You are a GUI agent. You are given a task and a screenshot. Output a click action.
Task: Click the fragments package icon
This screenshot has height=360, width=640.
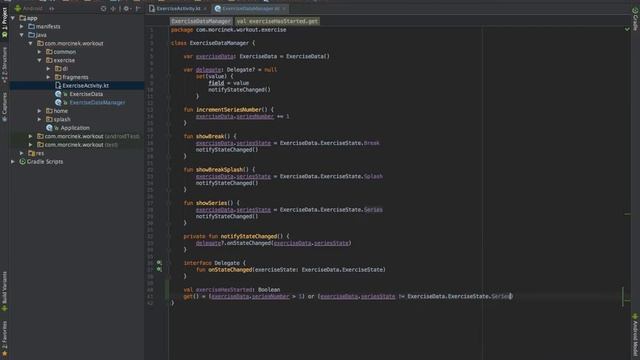pyautogui.click(x=58, y=77)
